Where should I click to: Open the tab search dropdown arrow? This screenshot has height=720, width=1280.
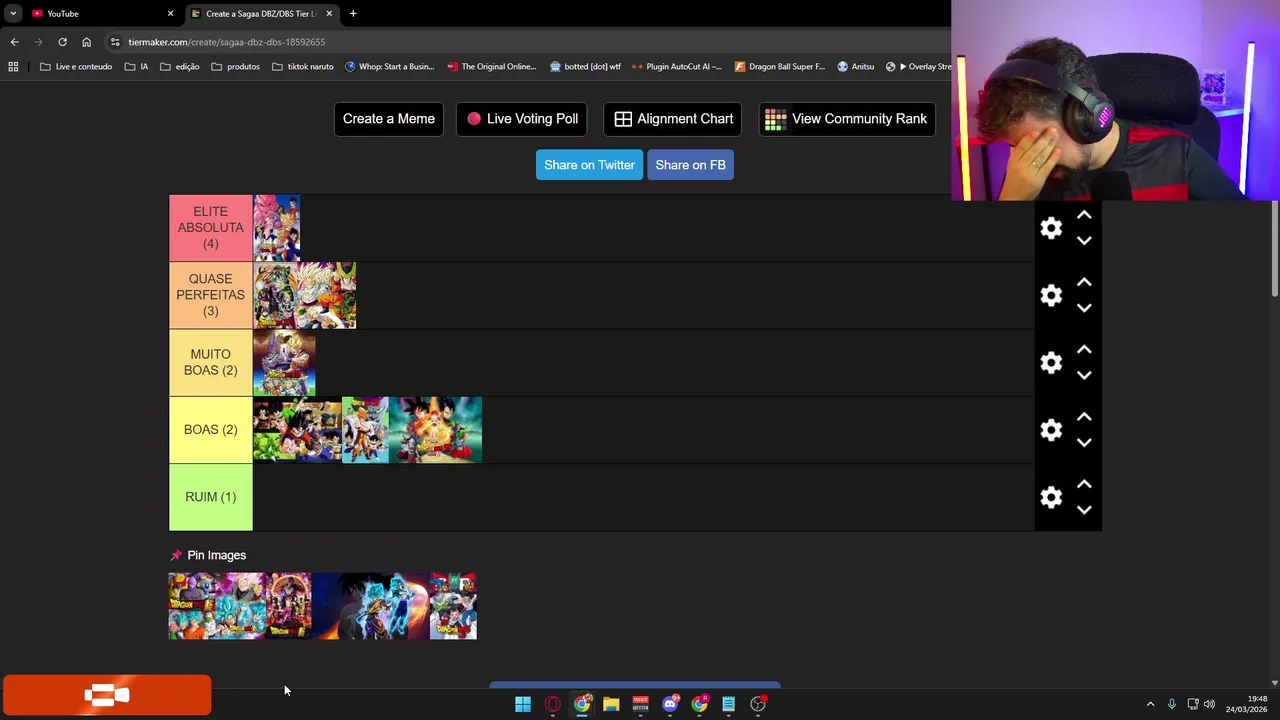12,14
